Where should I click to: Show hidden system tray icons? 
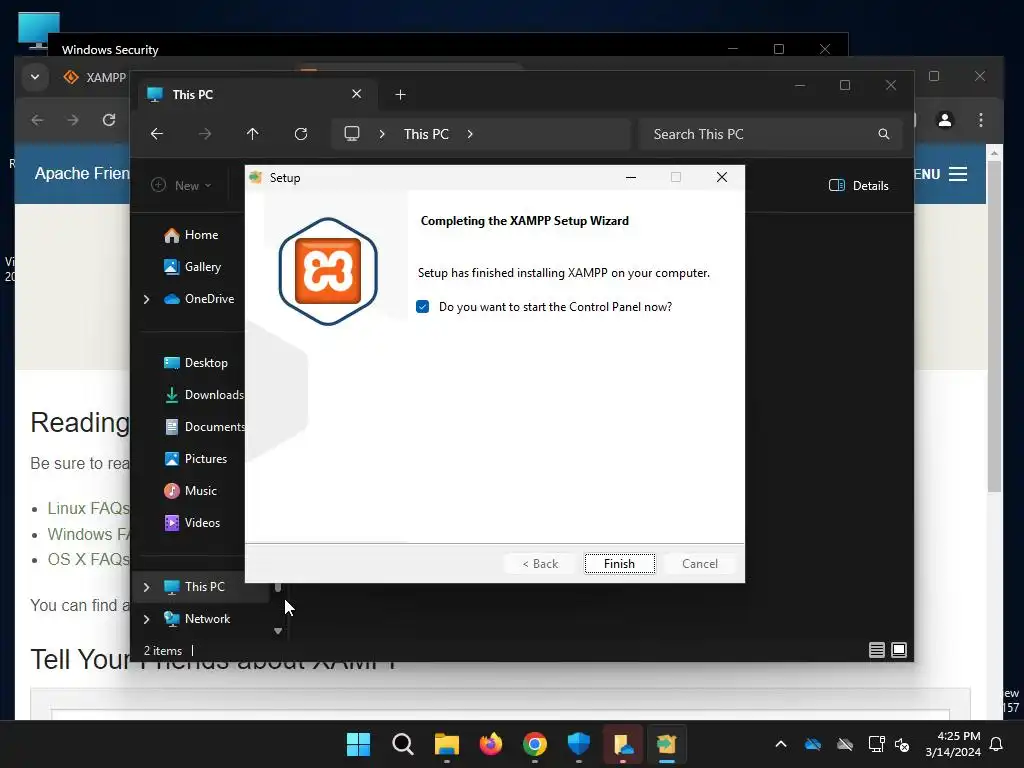pyautogui.click(x=780, y=744)
